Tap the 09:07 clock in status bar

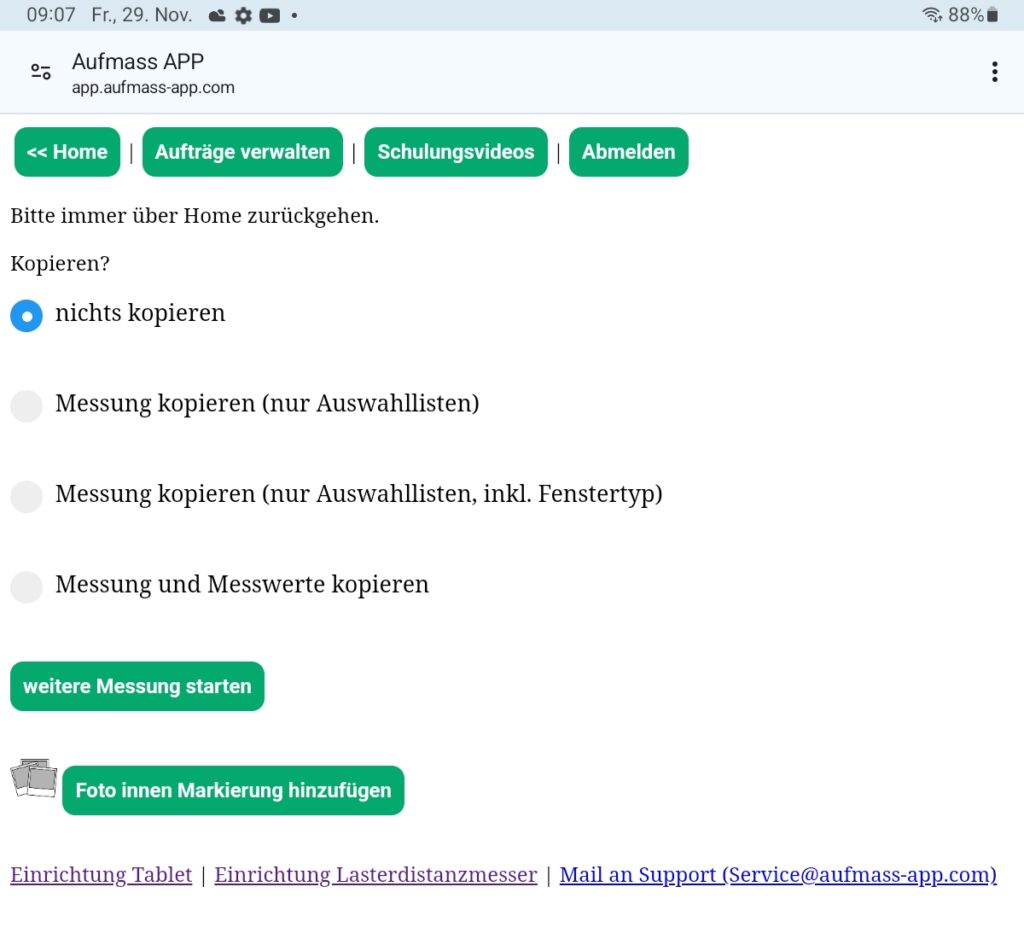(x=51, y=15)
